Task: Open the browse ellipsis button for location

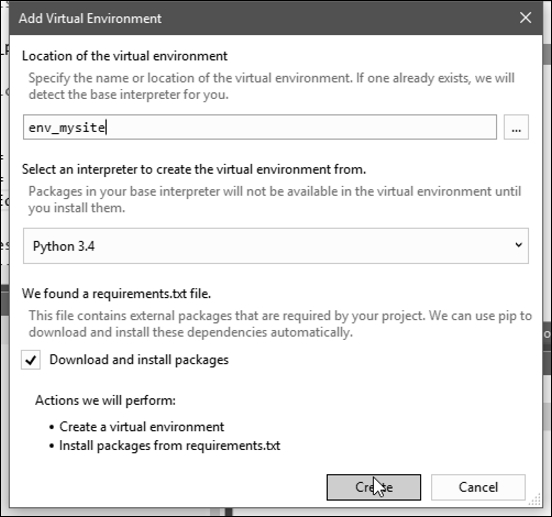Action: click(x=516, y=127)
